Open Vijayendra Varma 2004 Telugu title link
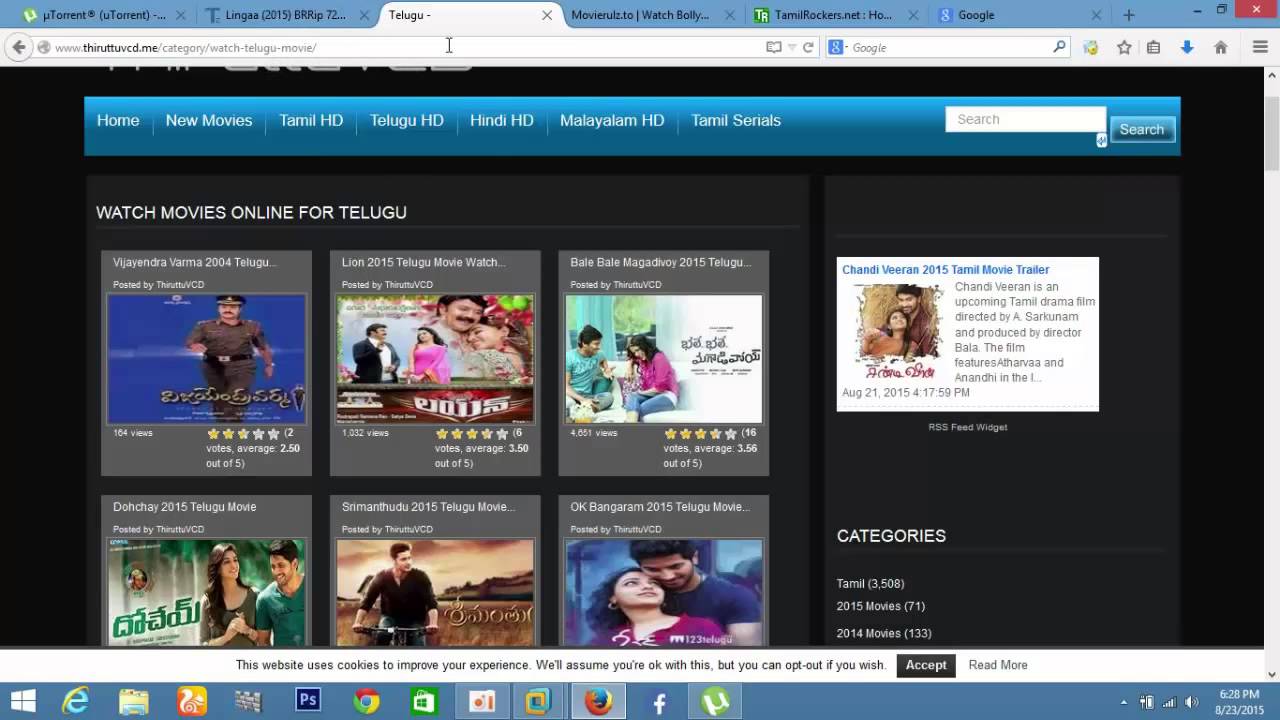1280x720 pixels. (x=195, y=262)
